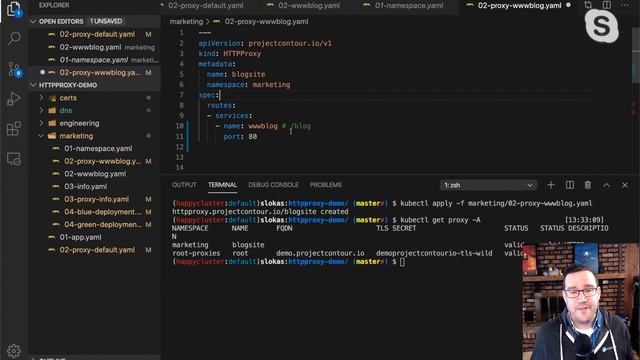
Task: Open the Terminal panel tab
Action: 222,185
